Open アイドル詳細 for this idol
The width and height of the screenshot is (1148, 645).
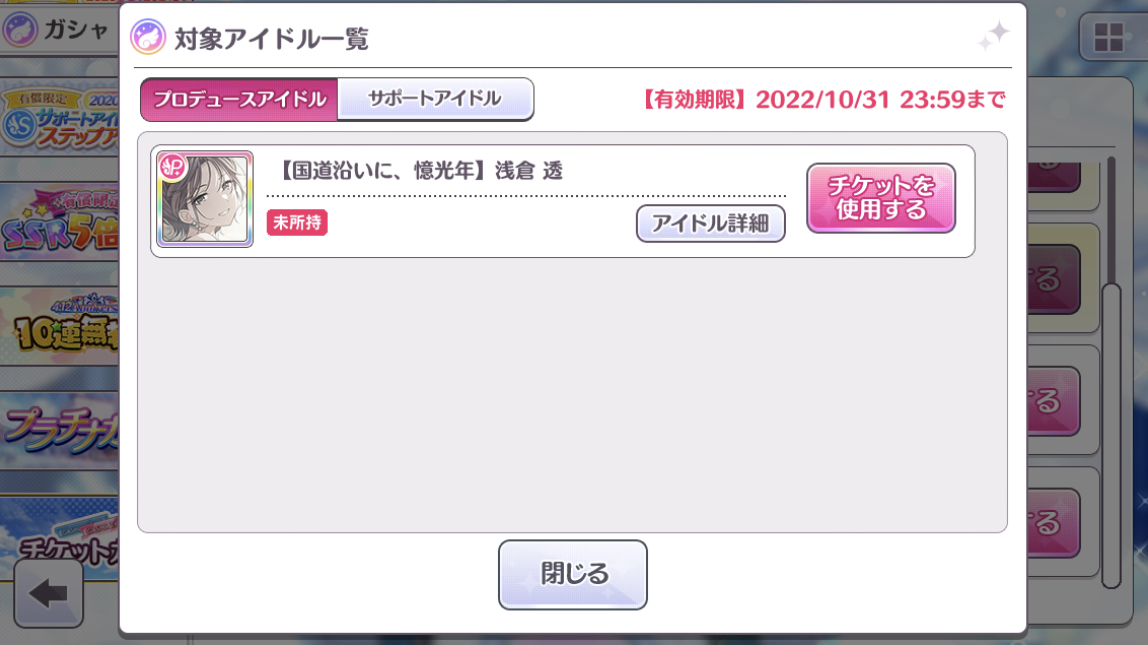tap(710, 223)
